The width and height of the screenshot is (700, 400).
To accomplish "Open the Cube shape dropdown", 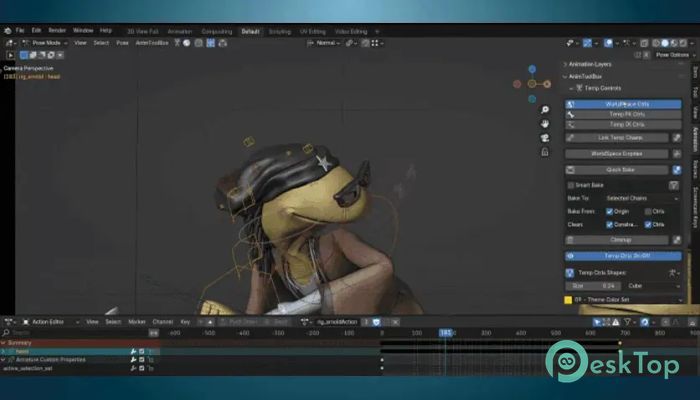I will pos(653,286).
